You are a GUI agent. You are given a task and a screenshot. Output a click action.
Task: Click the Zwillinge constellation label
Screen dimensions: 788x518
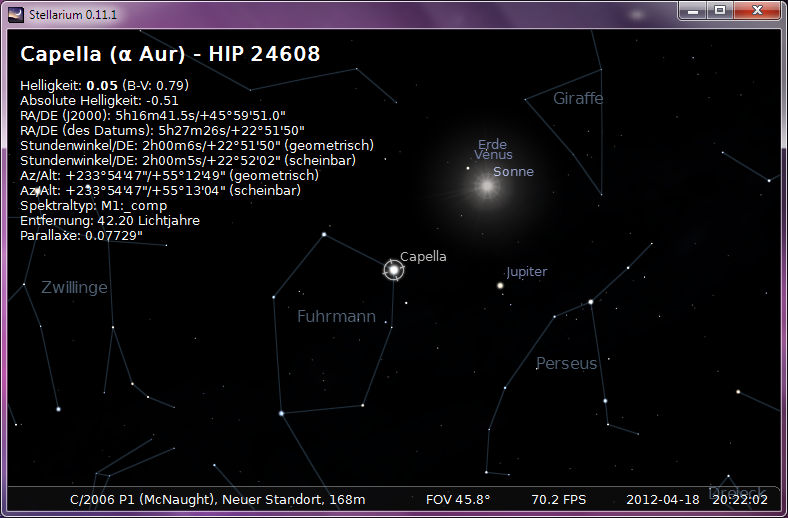tap(74, 287)
